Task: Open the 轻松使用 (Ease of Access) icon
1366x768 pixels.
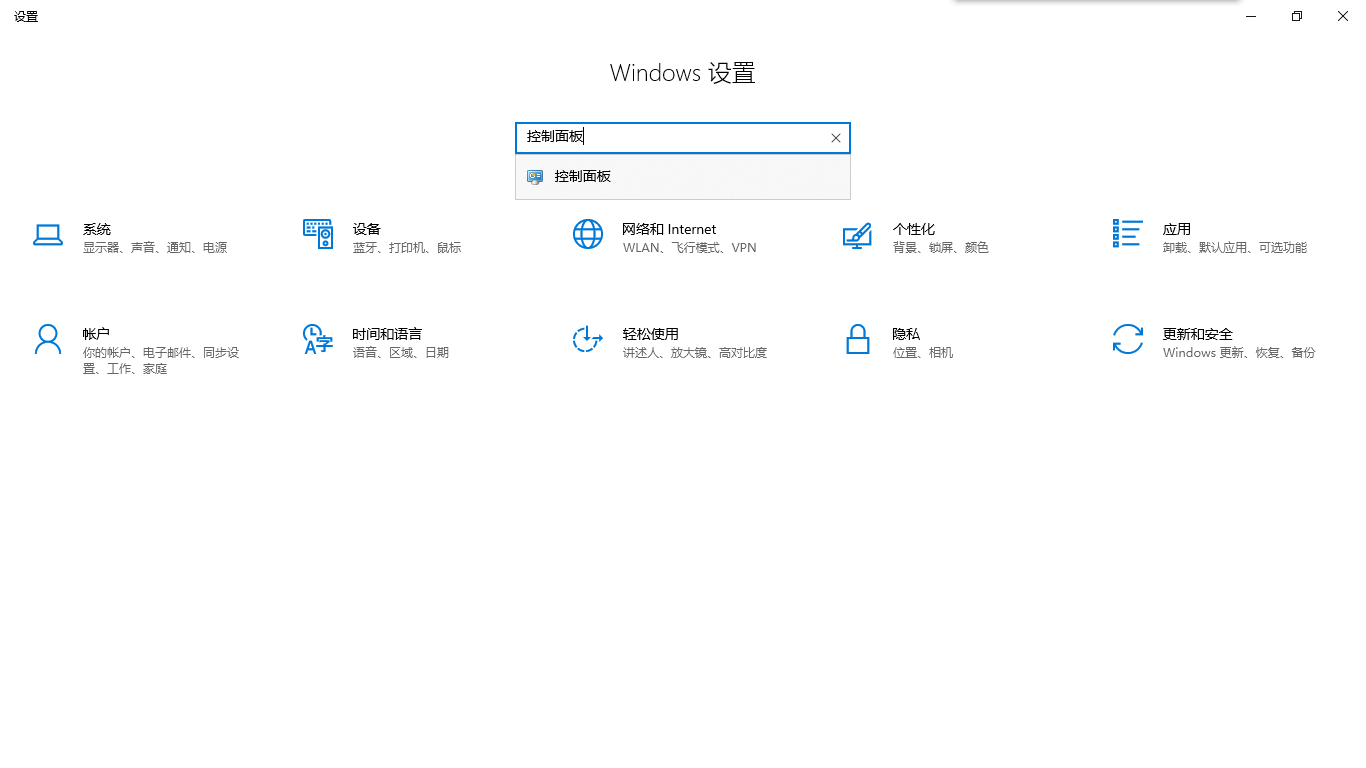Action: 588,339
